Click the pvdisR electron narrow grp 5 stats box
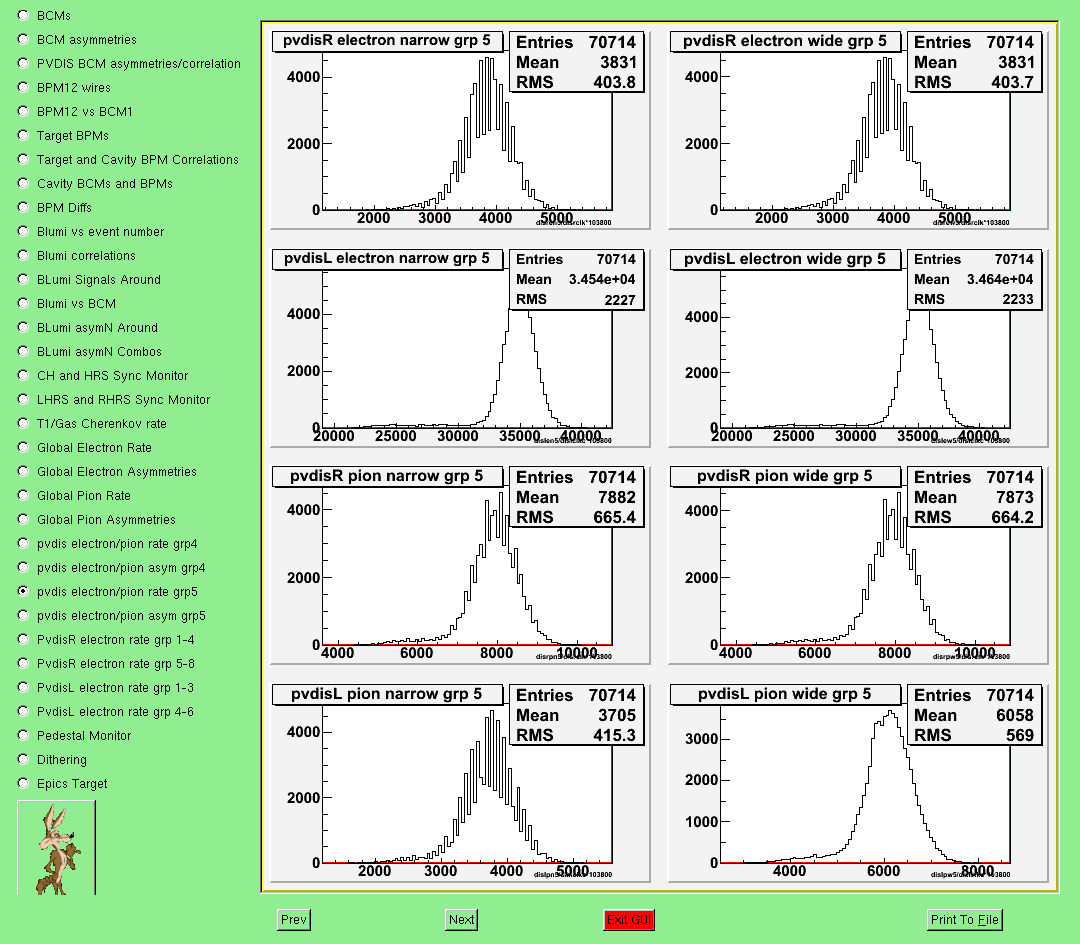 (577, 62)
